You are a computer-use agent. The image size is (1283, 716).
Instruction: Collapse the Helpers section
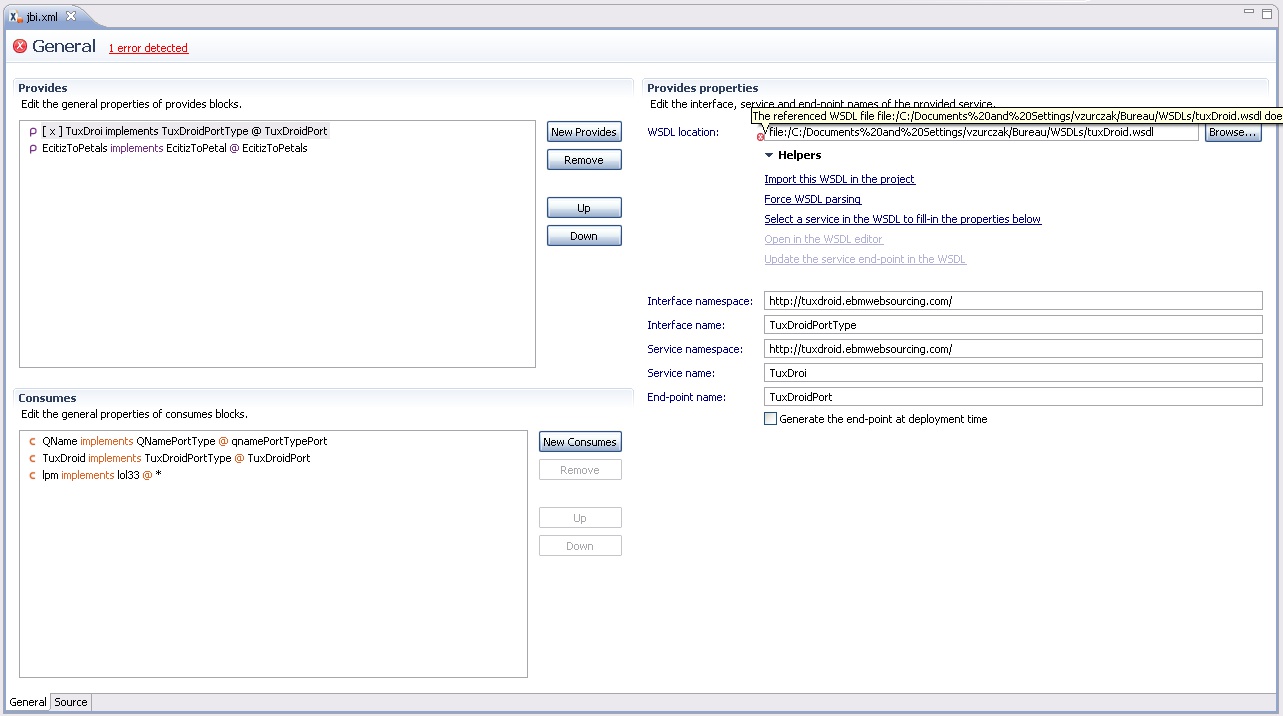(x=769, y=156)
